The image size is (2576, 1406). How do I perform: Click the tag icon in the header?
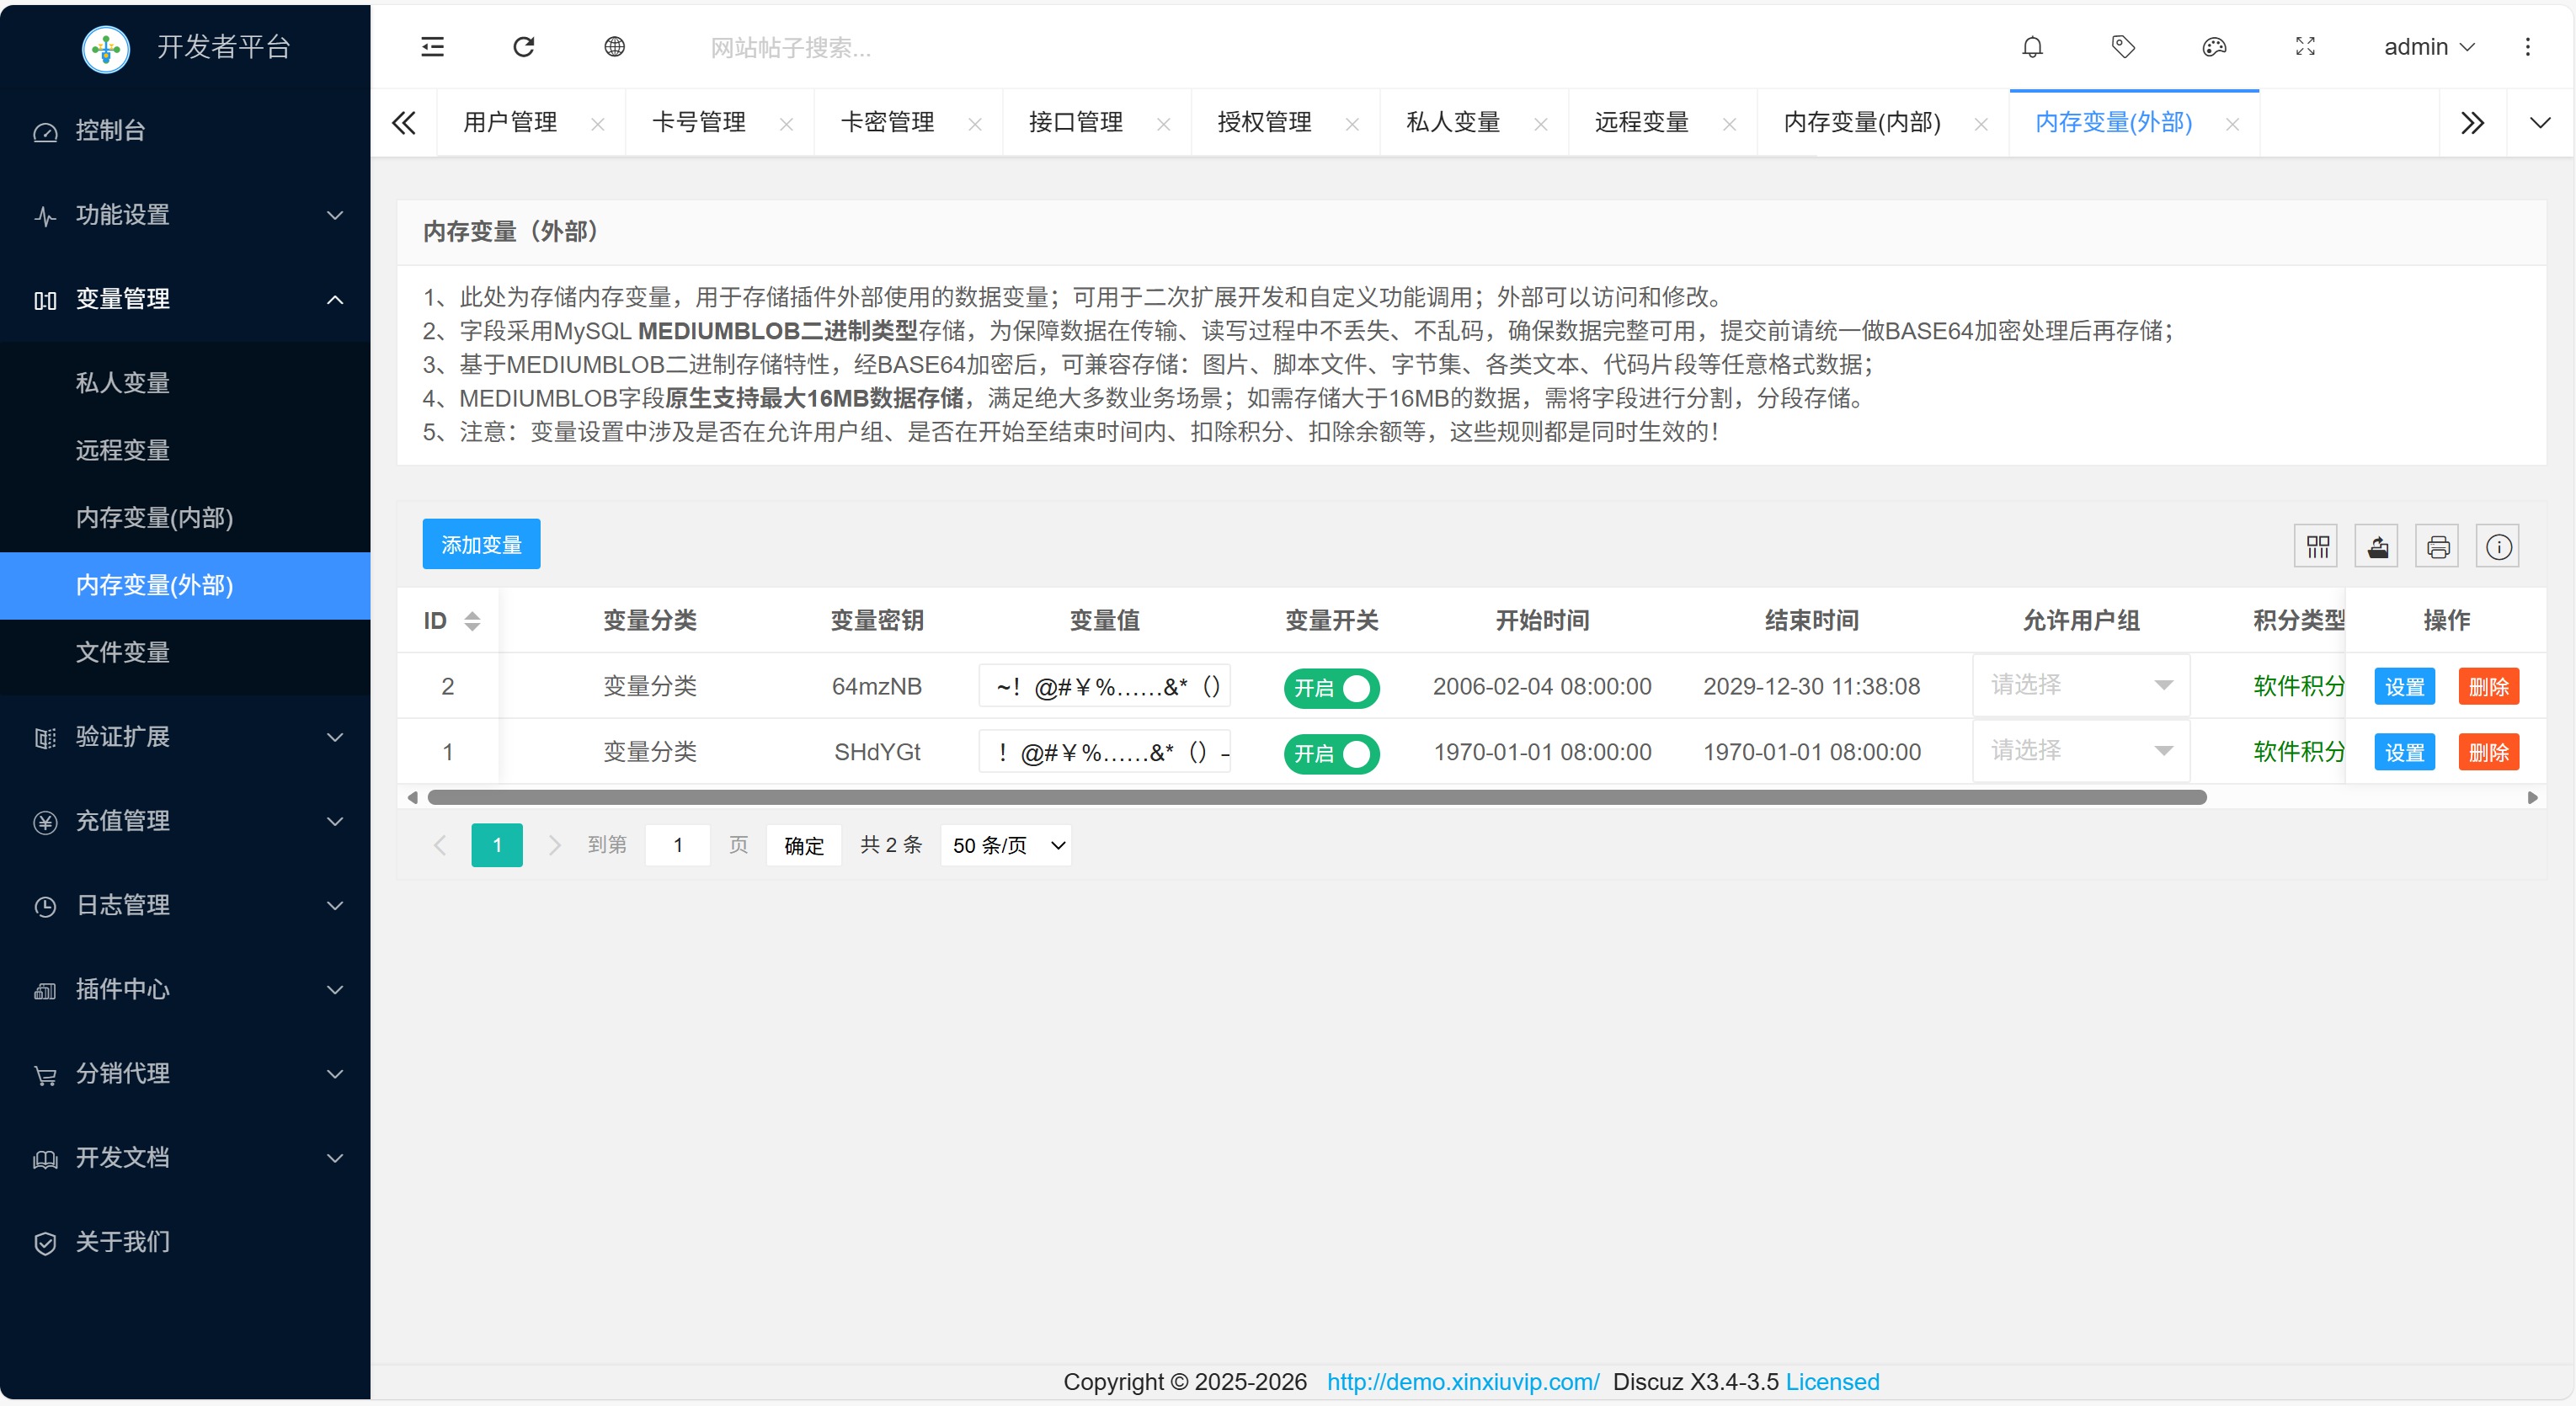(2123, 47)
